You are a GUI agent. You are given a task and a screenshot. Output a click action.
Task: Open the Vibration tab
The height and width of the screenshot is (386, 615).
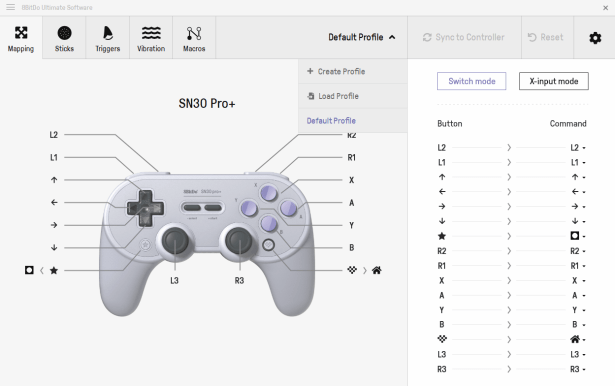pos(151,38)
